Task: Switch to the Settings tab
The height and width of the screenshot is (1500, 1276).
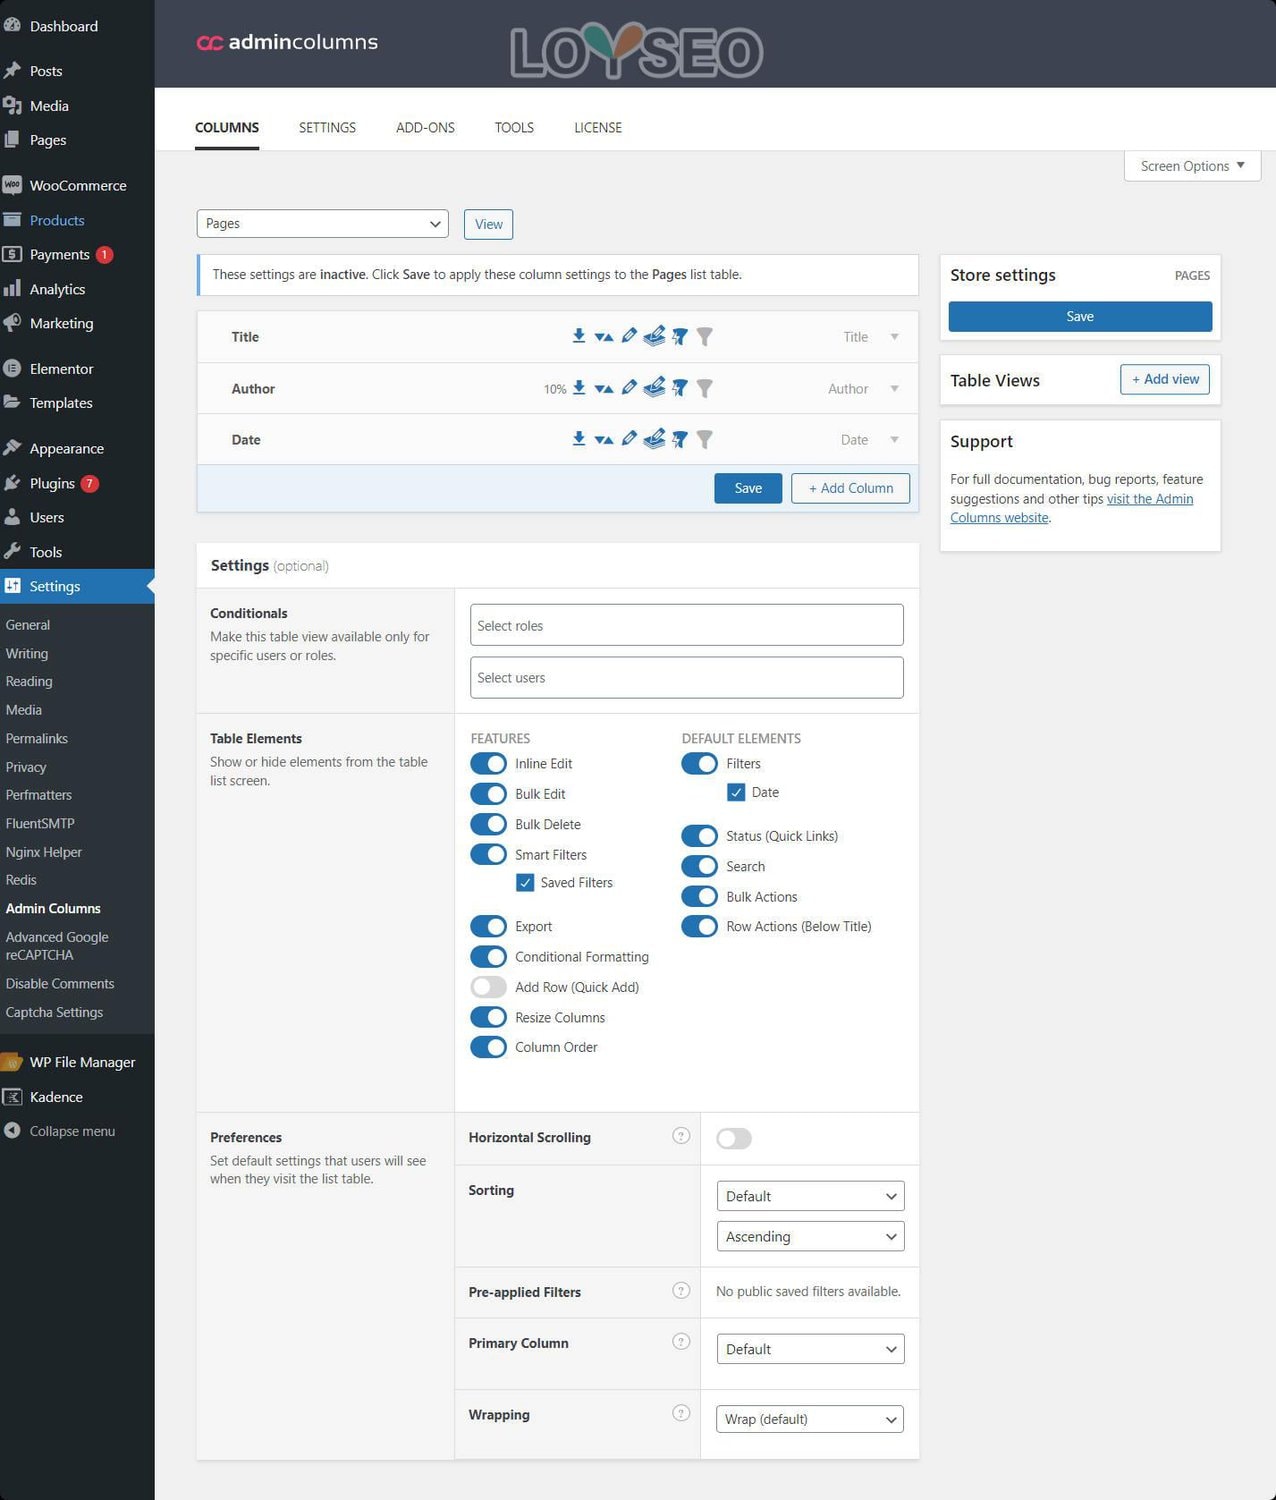Action: pyautogui.click(x=327, y=128)
